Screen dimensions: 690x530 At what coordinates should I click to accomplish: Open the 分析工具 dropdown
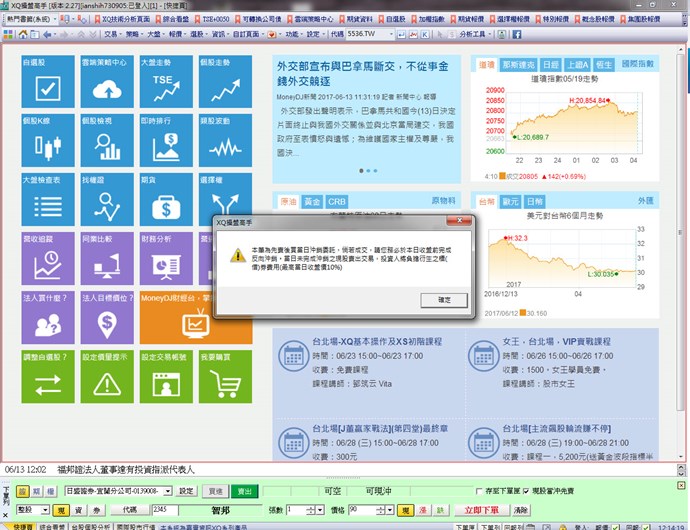click(x=475, y=34)
